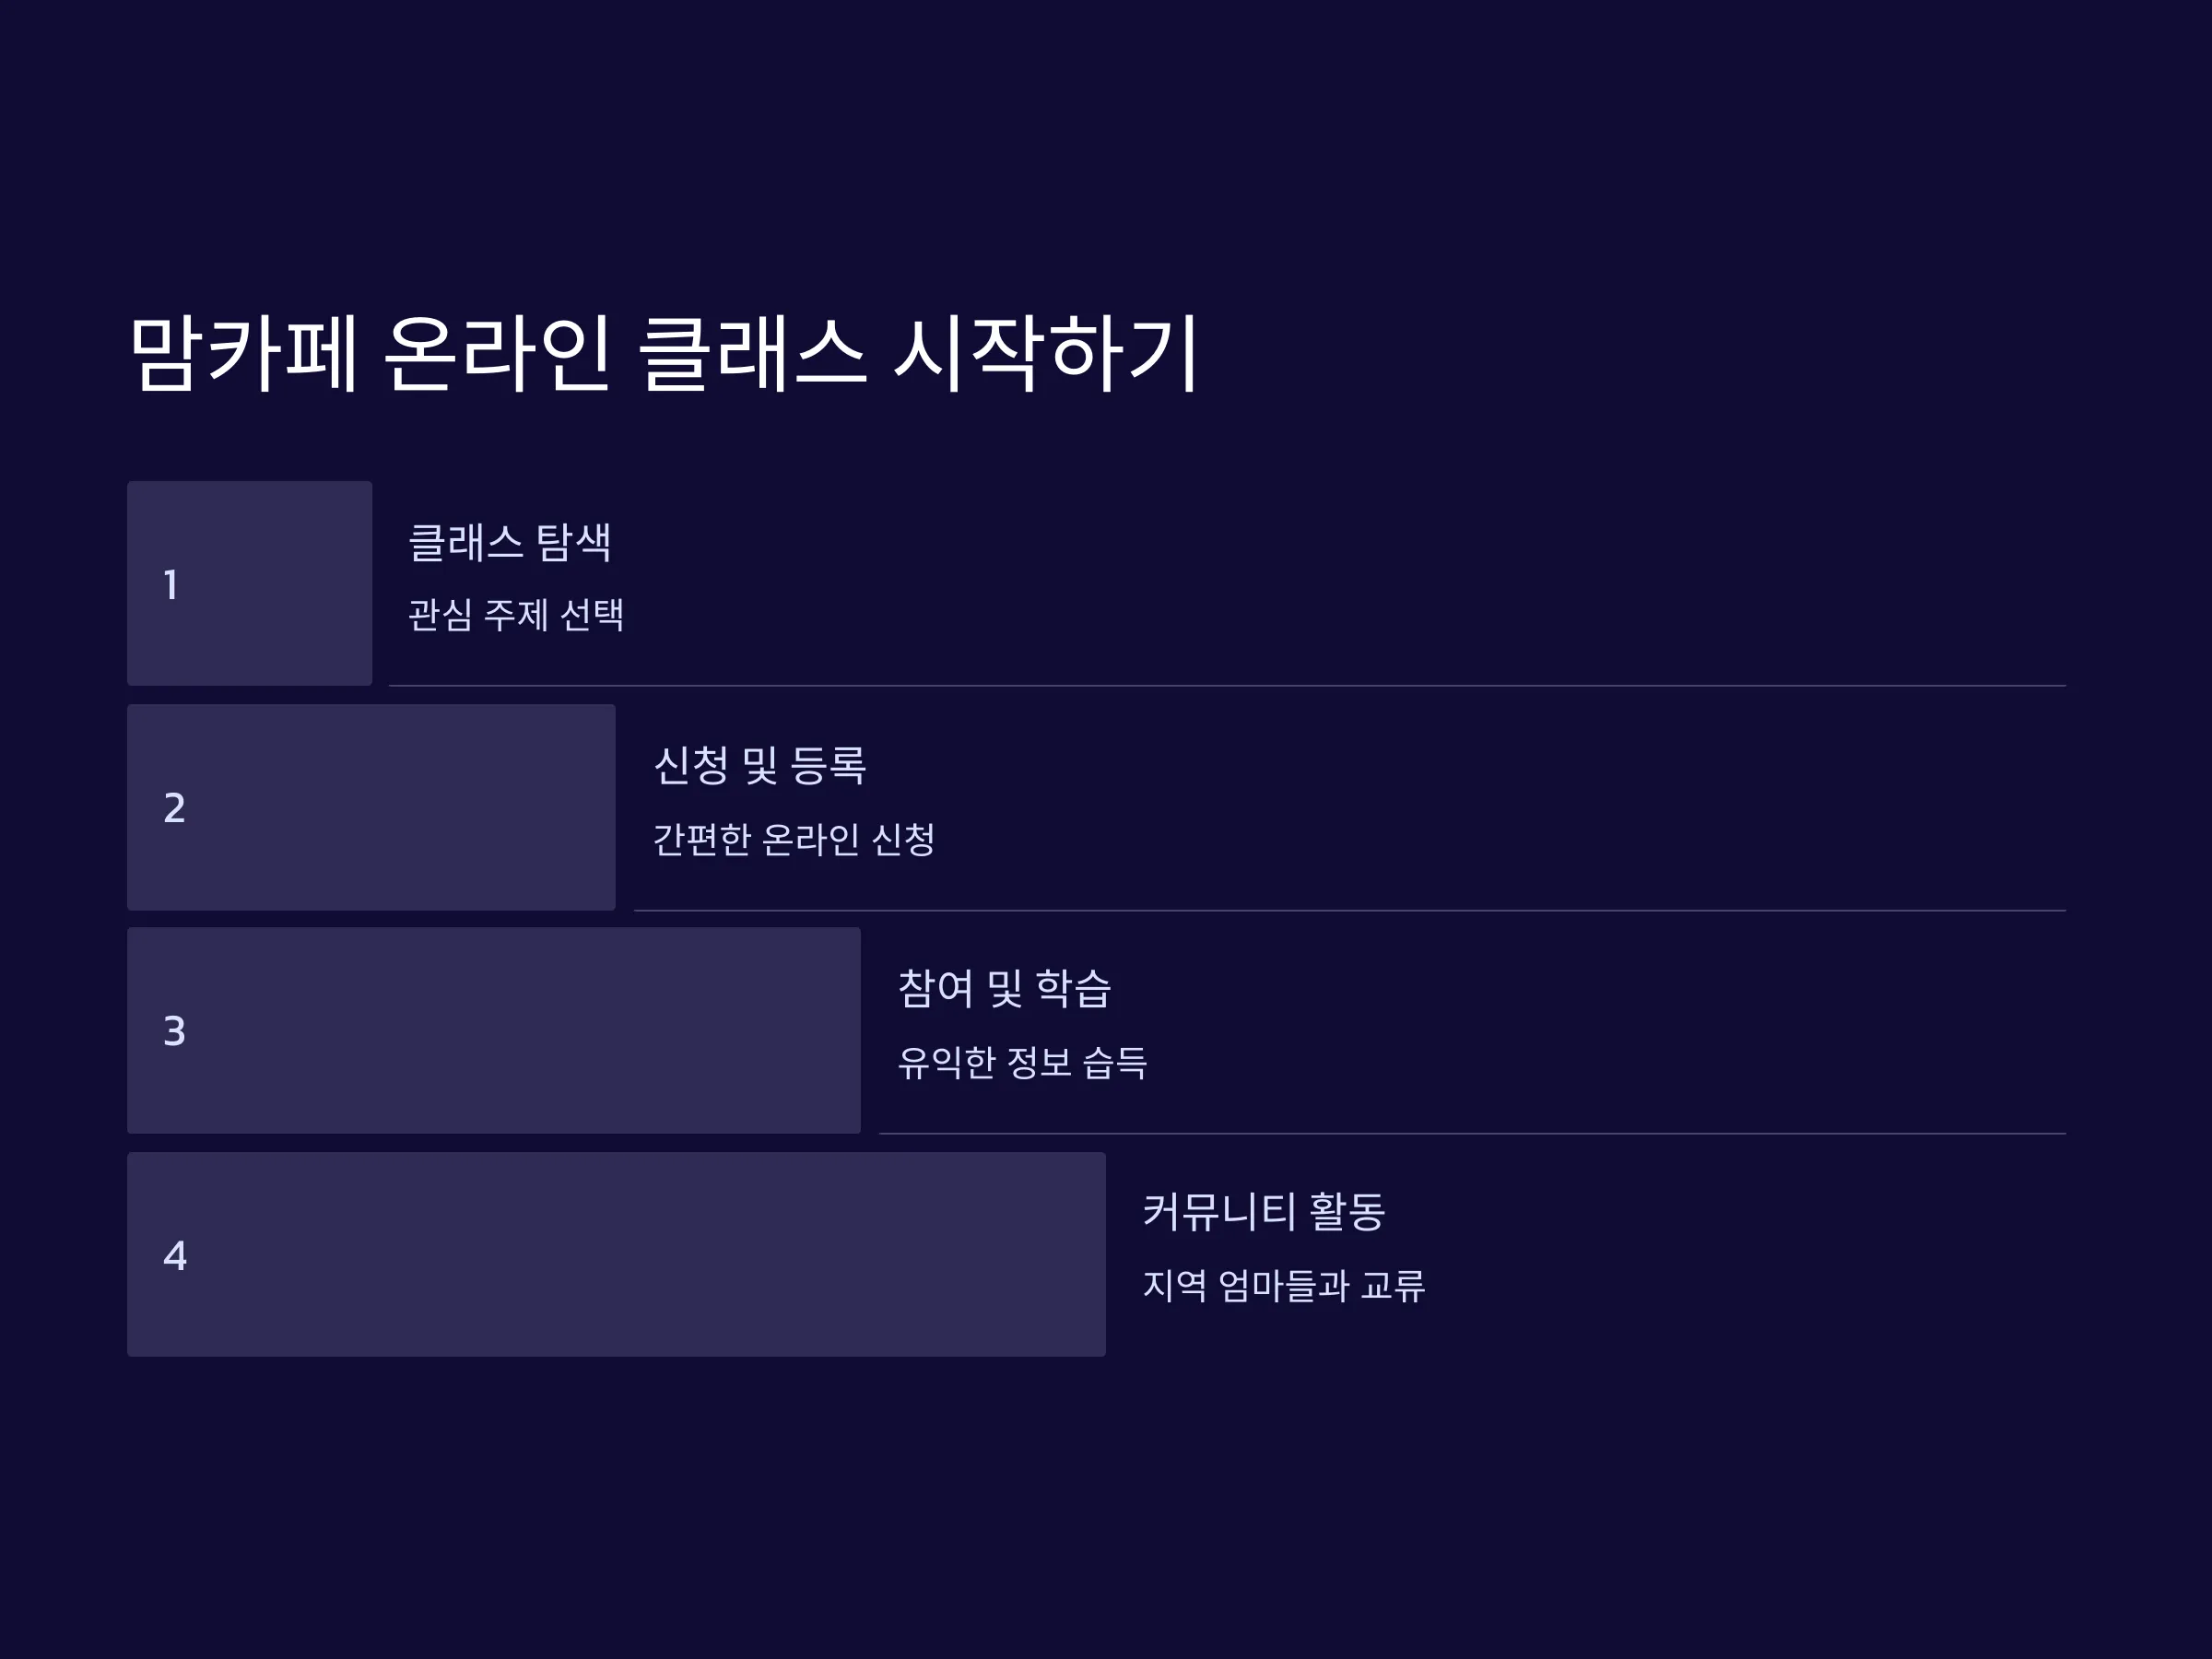Select the step 1 numbered block
This screenshot has height=1659, width=2212.
[249, 583]
